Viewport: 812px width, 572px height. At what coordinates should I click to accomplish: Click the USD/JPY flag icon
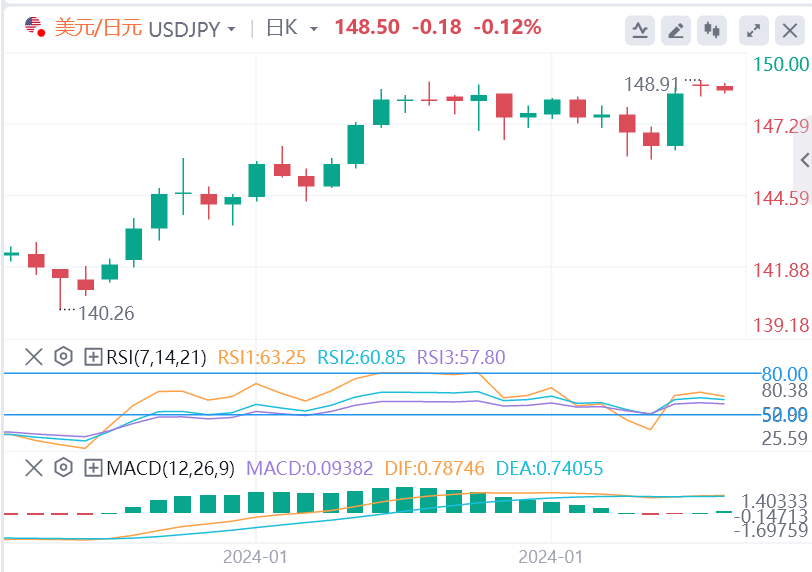[x=34, y=27]
